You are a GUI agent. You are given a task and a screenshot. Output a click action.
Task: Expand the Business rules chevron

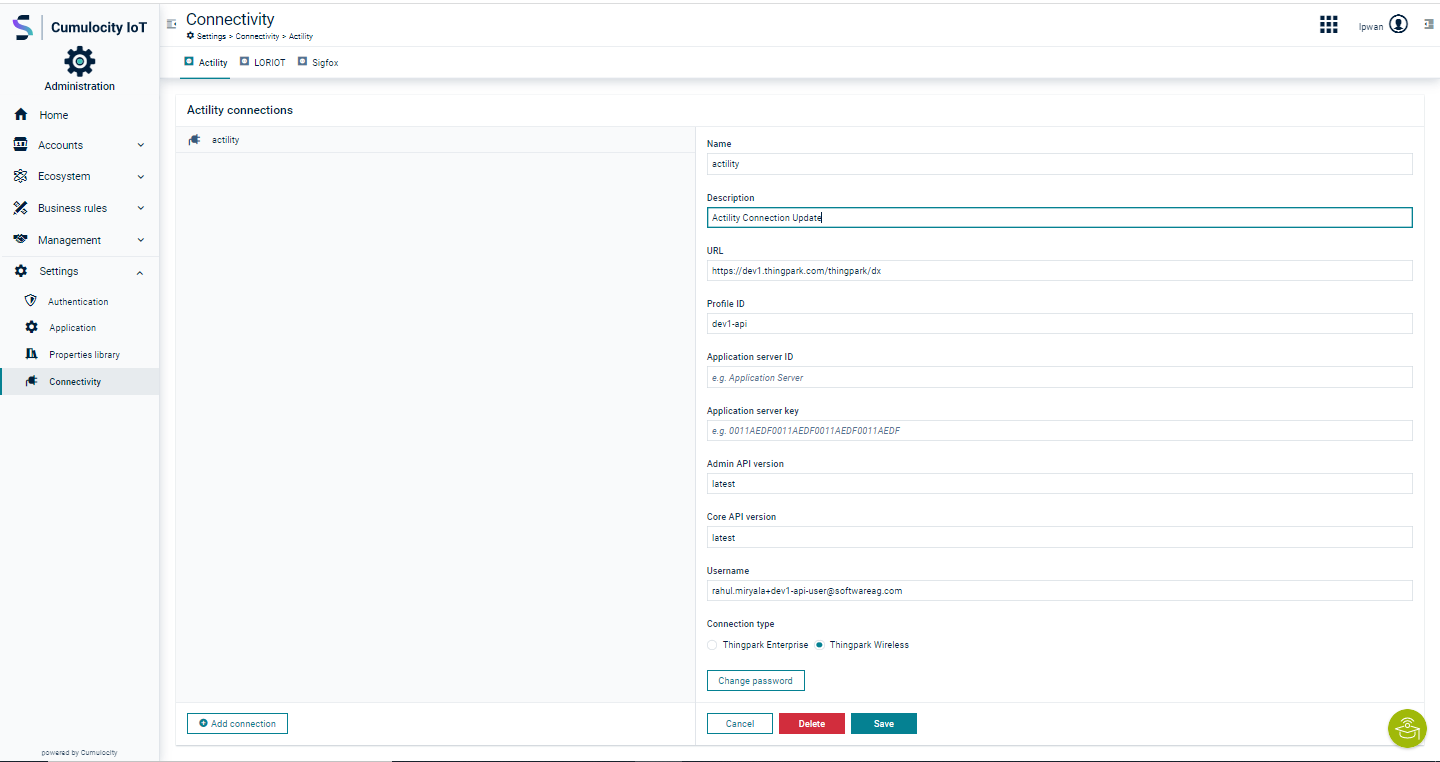141,208
